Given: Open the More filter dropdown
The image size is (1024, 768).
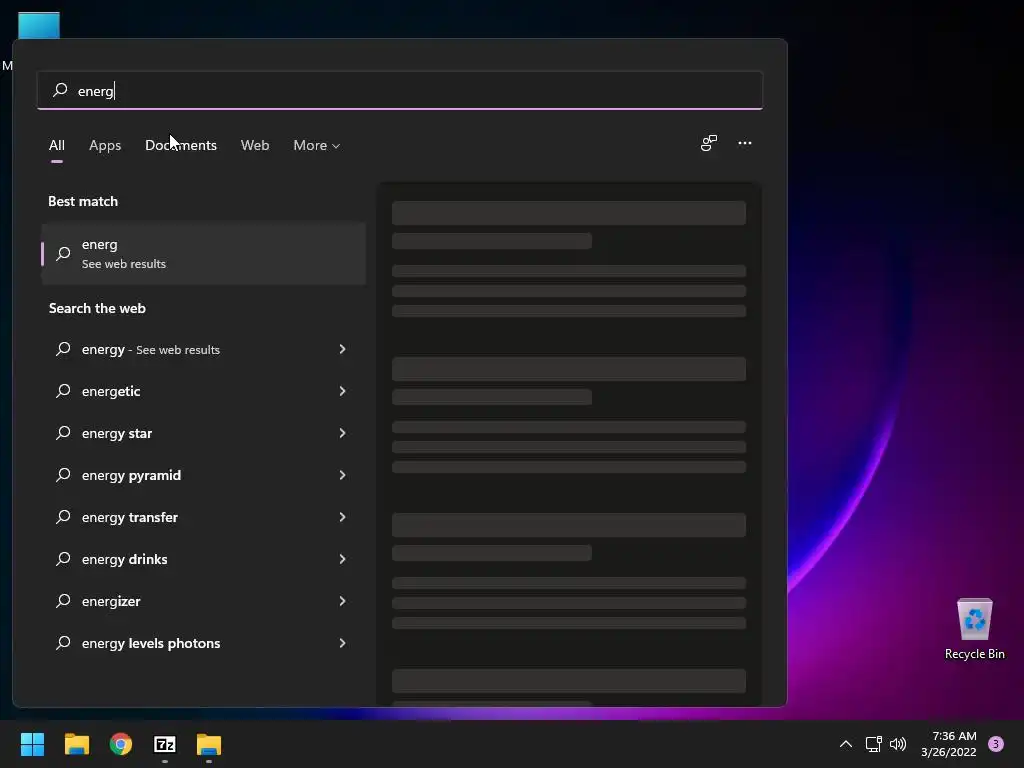Looking at the screenshot, I should pyautogui.click(x=317, y=145).
